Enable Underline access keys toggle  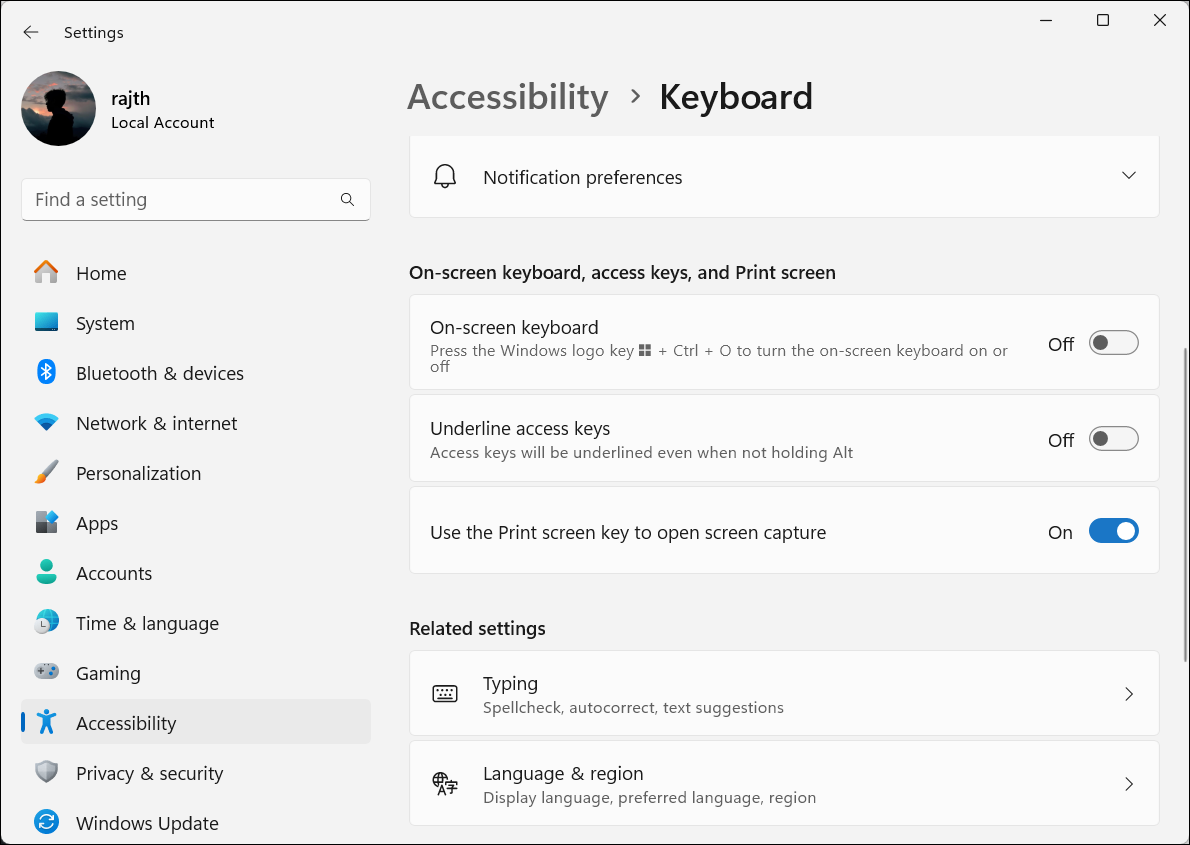coord(1113,439)
